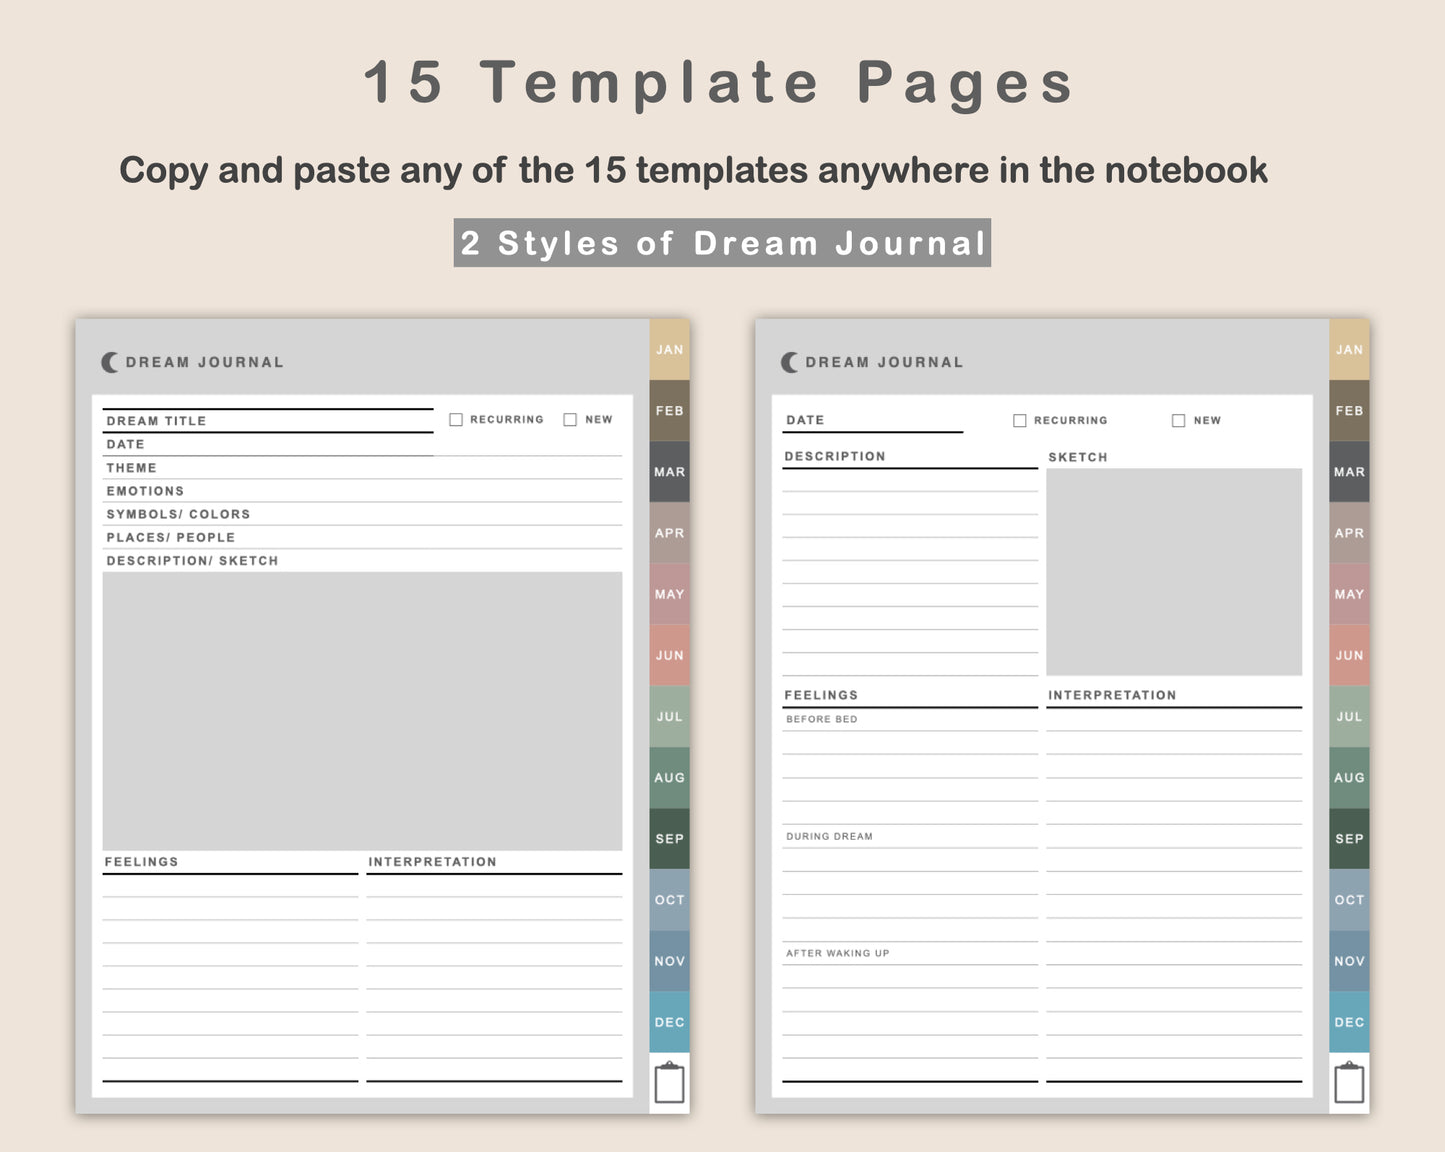Open the JAN tab on left page
This screenshot has height=1152, width=1445.
tap(669, 350)
